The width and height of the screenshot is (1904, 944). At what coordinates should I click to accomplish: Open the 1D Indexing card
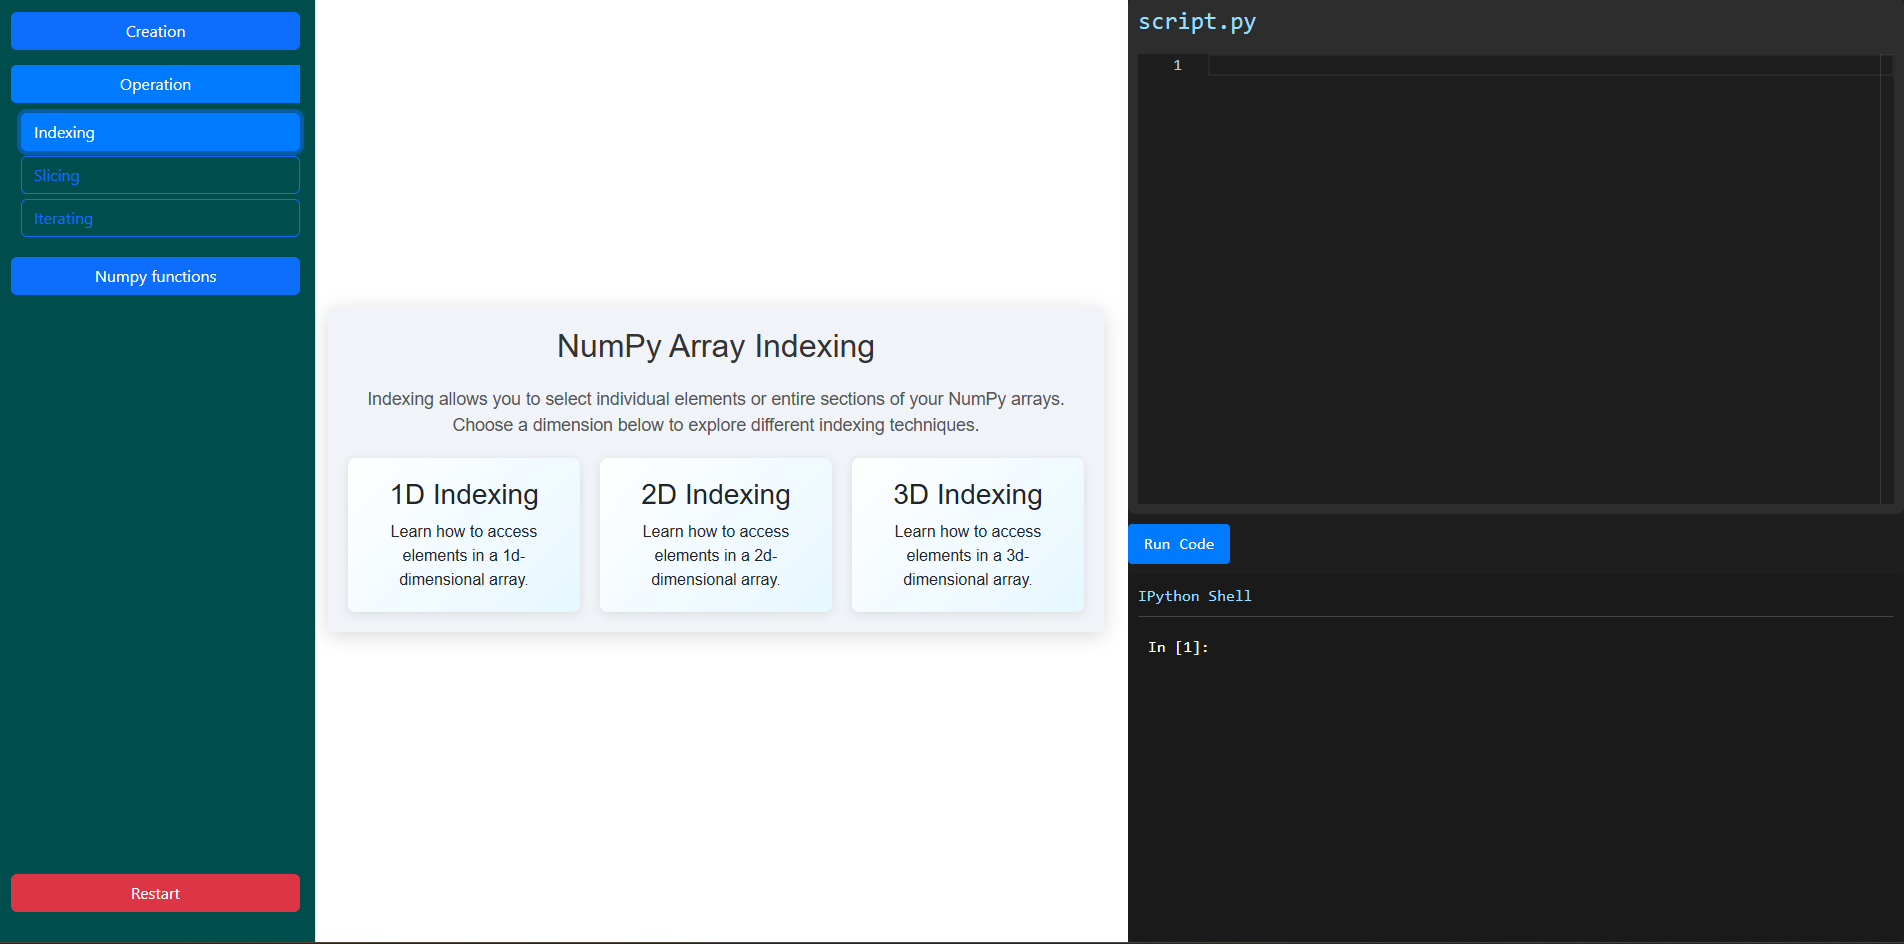[x=464, y=534]
